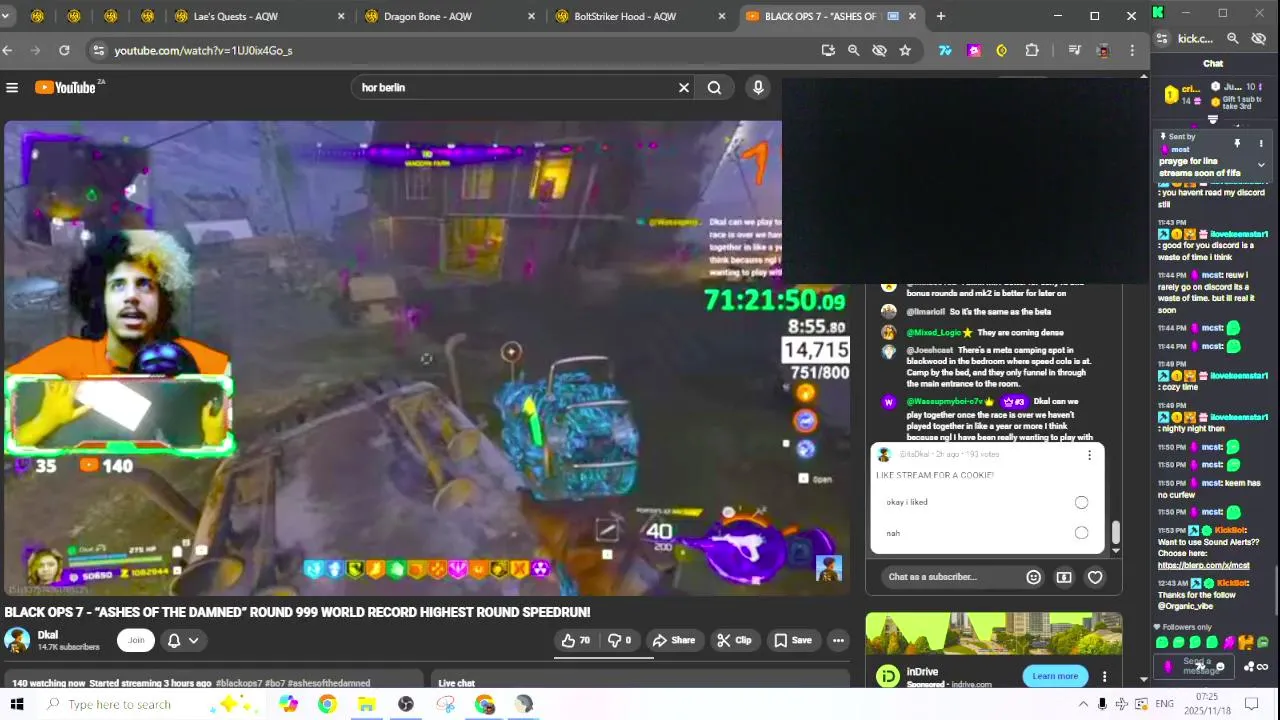The height and width of the screenshot is (720, 1280).
Task: Open a new Chrome tab
Action: tap(940, 16)
